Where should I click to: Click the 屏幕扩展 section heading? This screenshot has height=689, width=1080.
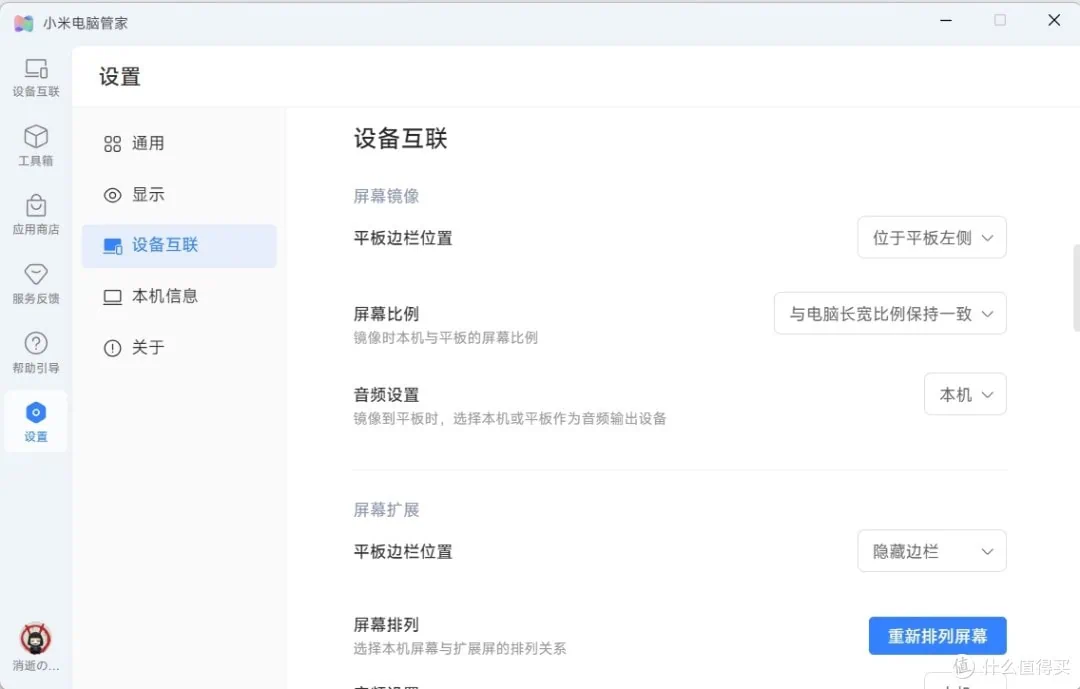tap(386, 510)
